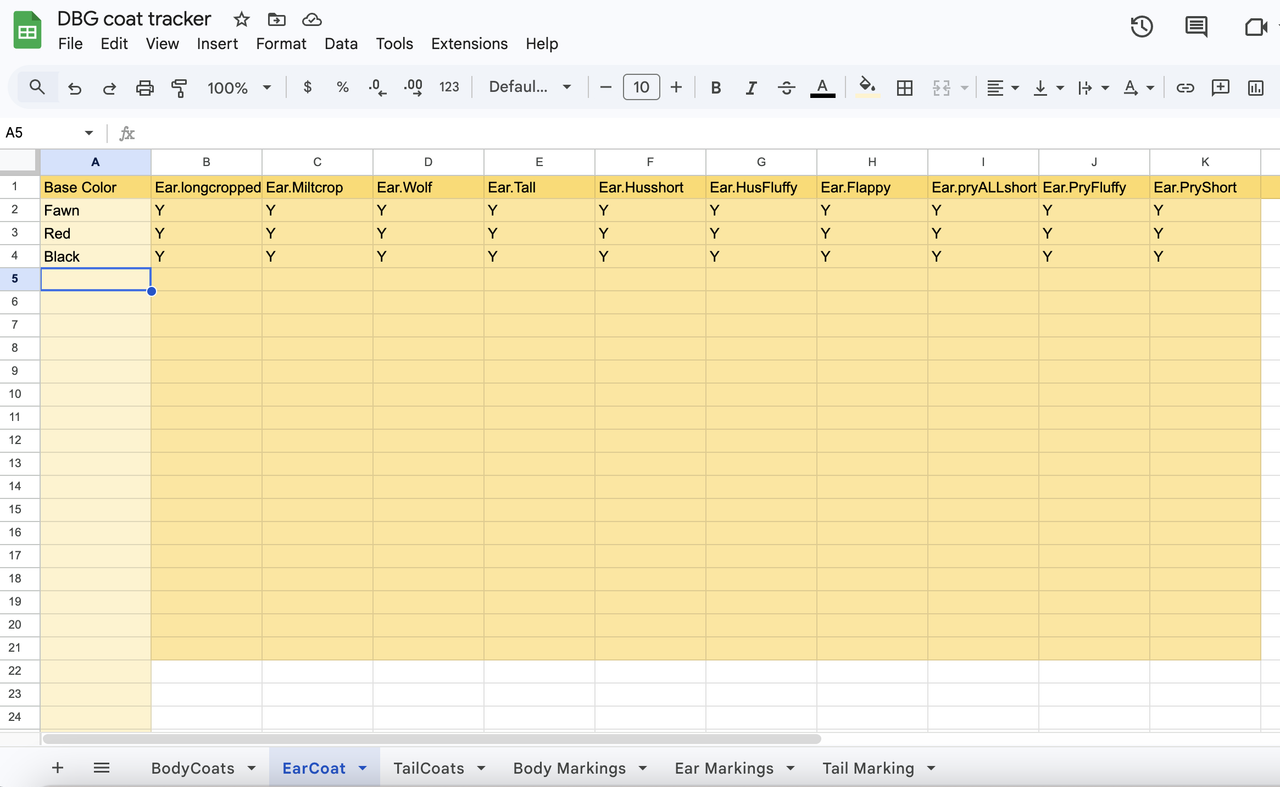Open the zoom level dropdown

[x=238, y=88]
